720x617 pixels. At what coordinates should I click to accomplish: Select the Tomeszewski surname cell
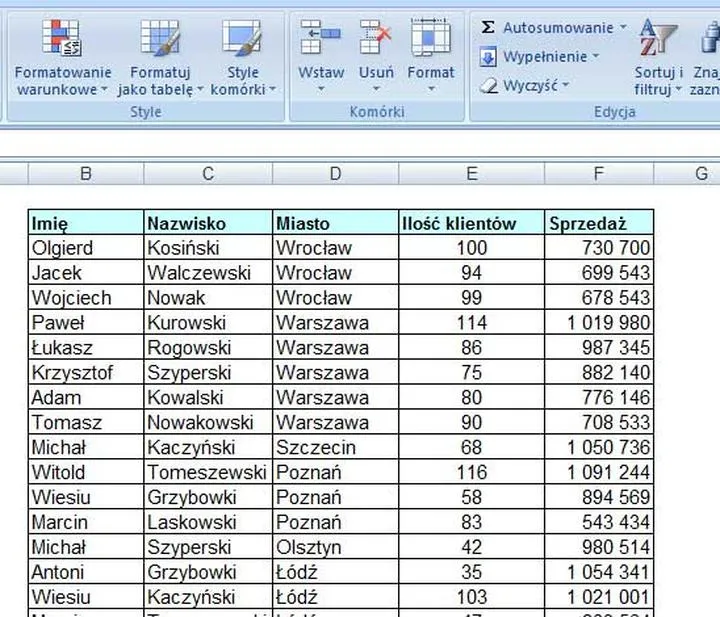[x=207, y=472]
